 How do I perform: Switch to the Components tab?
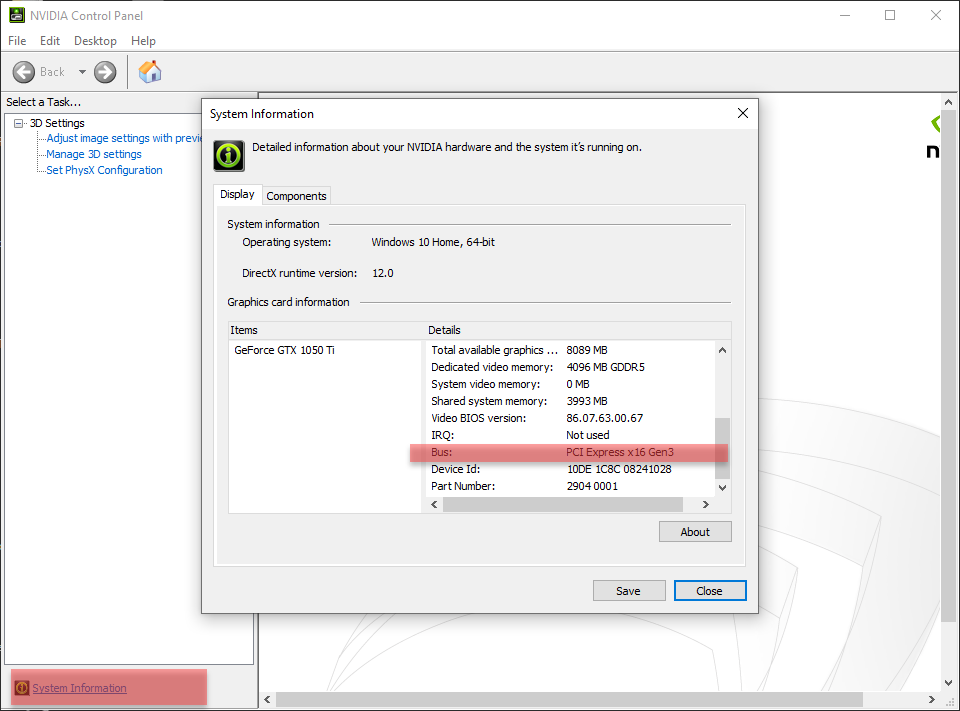pos(296,196)
